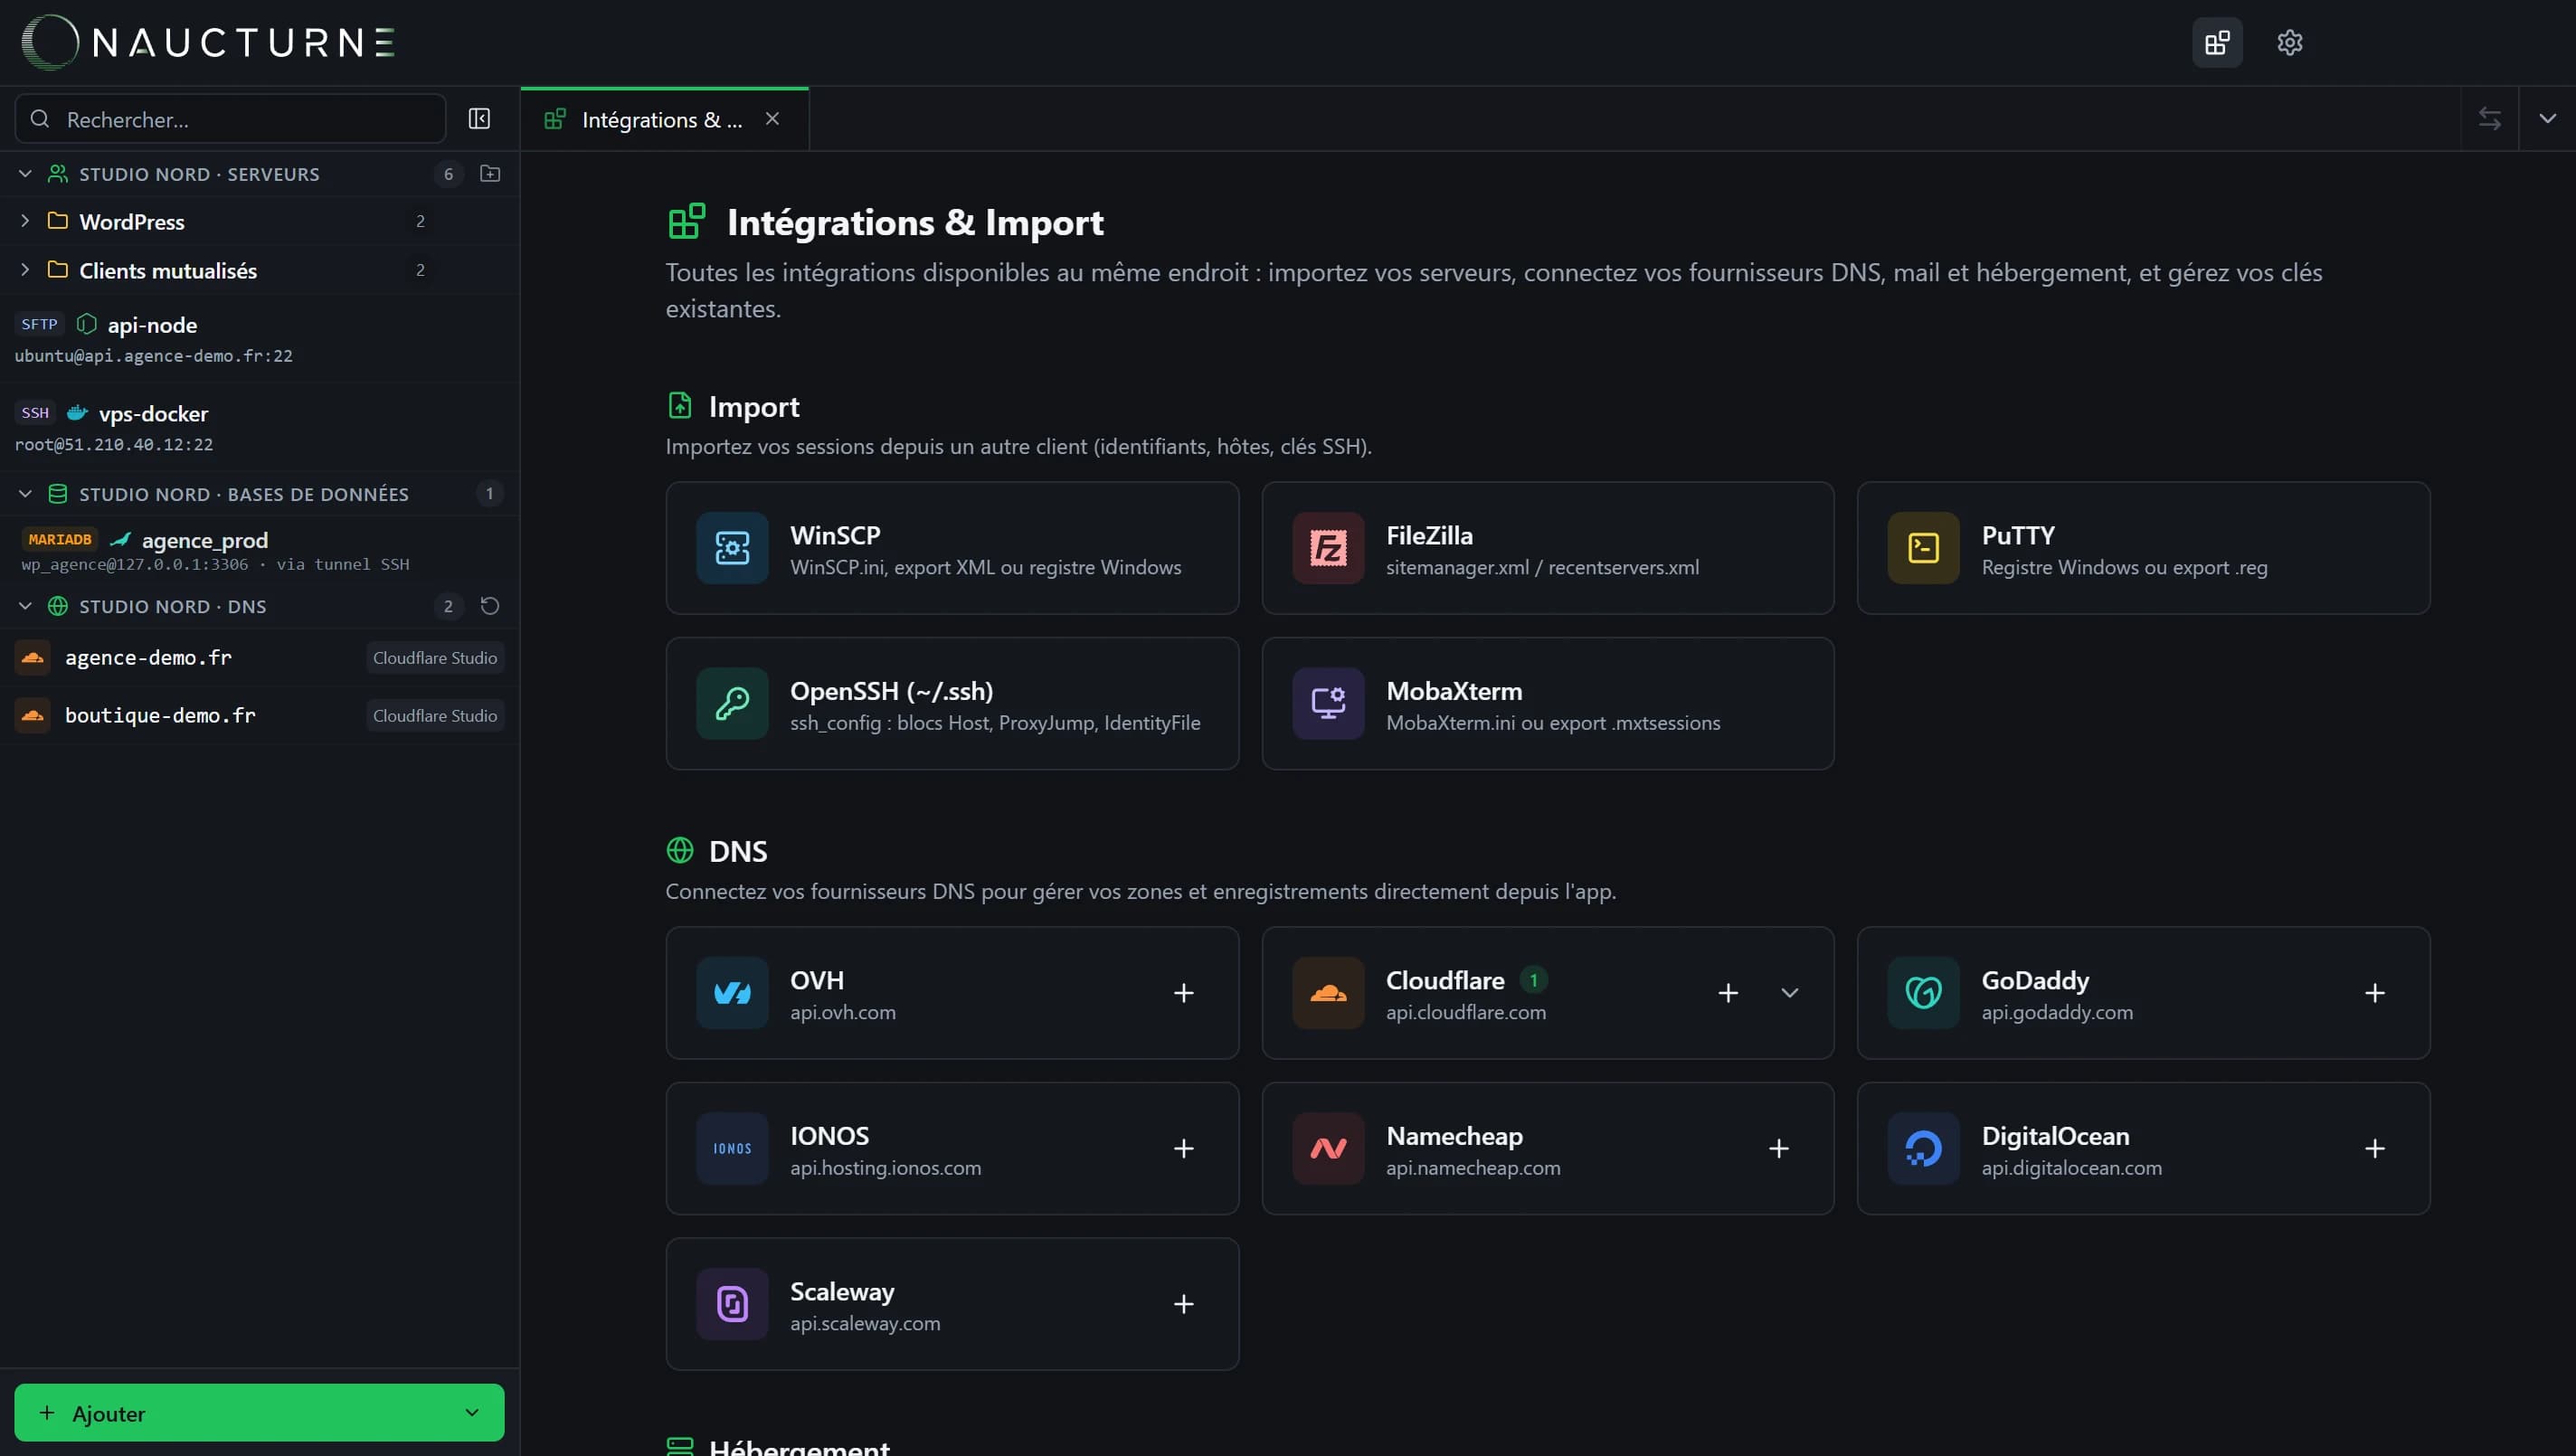Open the tab list dropdown chevron
Viewport: 2576px width, 1456px height.
click(x=2547, y=119)
